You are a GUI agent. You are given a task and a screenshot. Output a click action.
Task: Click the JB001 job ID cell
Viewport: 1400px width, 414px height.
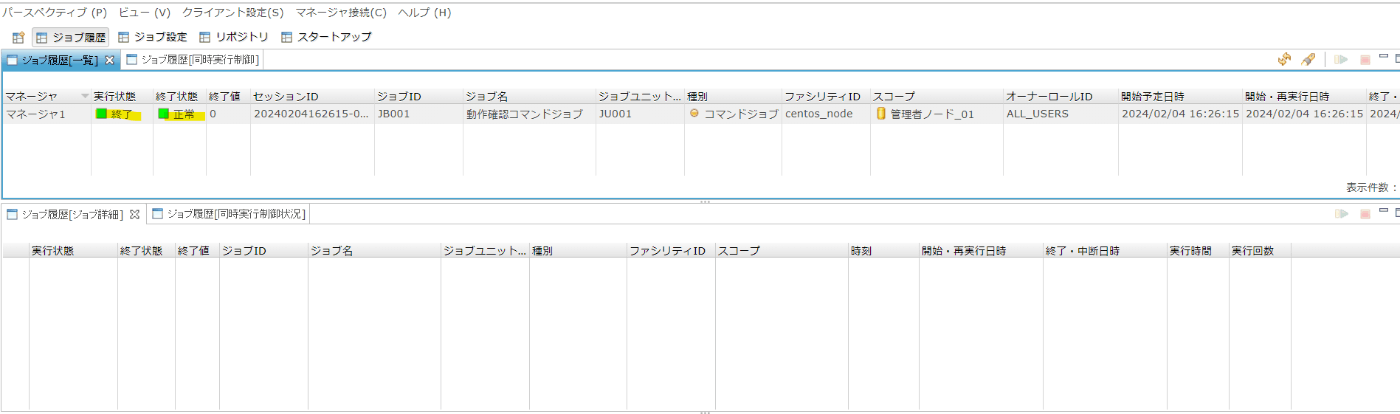click(418, 114)
